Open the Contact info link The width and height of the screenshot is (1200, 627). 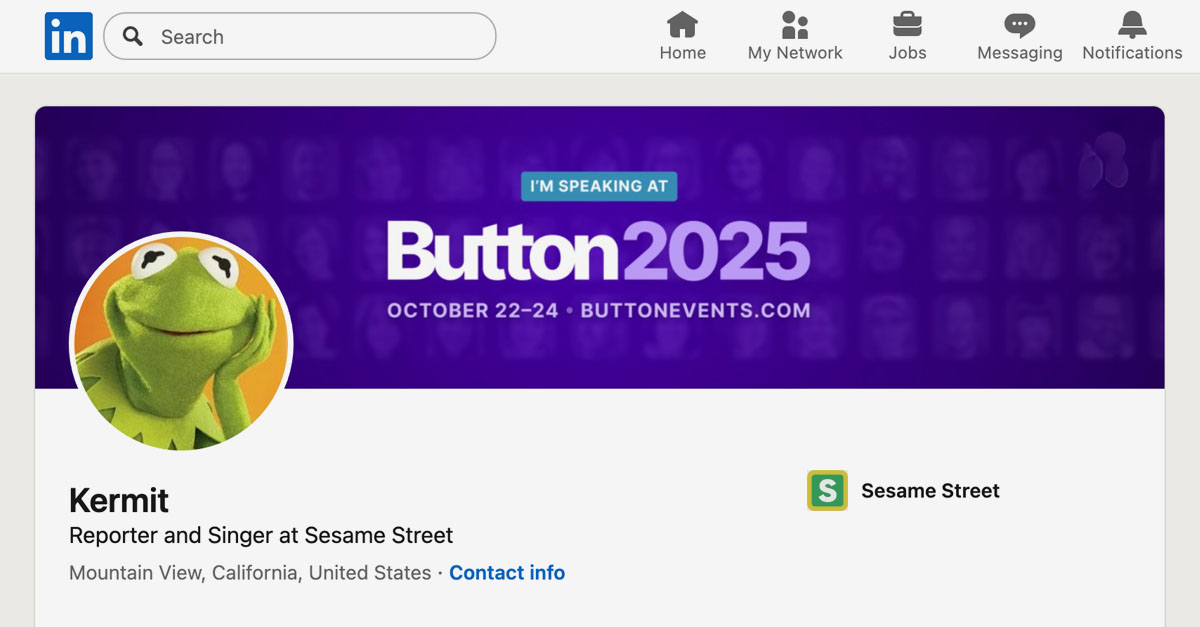(x=507, y=573)
